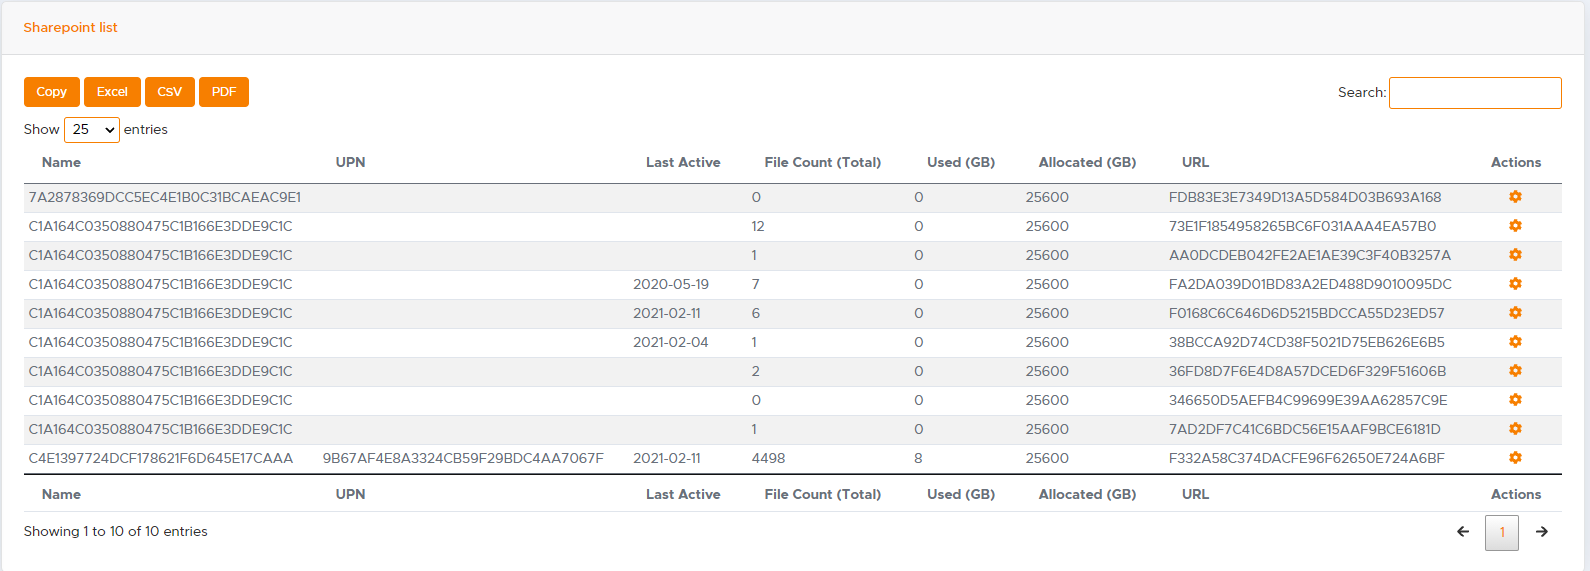This screenshot has width=1590, height=571.
Task: Select pagination page 1
Action: [1502, 532]
